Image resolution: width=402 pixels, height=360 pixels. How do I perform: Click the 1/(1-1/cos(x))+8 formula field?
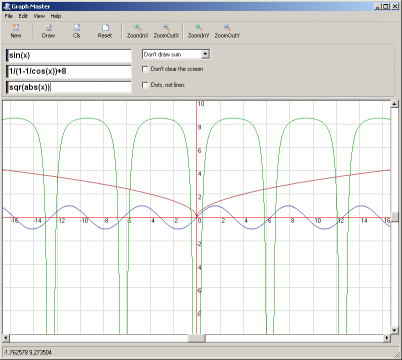[x=69, y=71]
